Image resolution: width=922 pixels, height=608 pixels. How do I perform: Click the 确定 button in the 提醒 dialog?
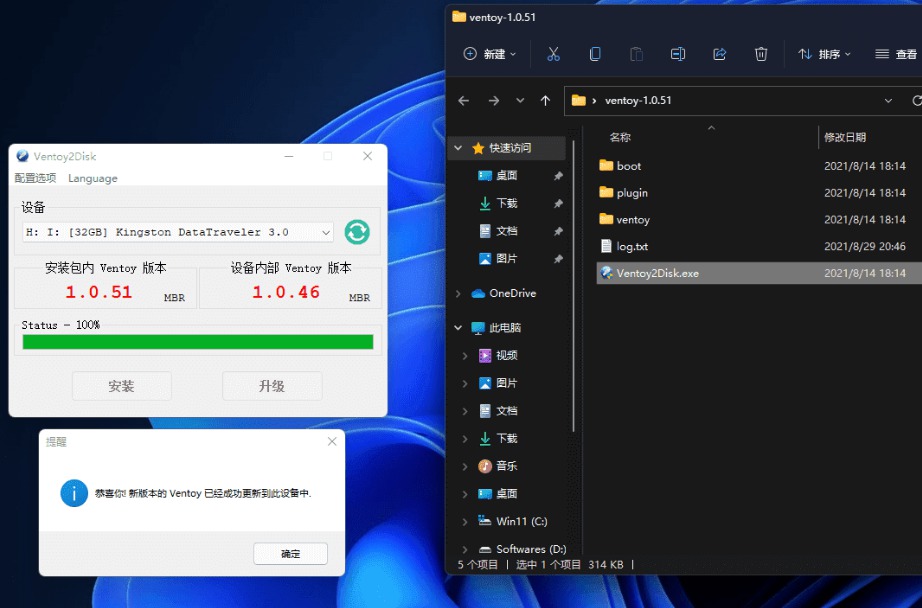click(x=290, y=554)
